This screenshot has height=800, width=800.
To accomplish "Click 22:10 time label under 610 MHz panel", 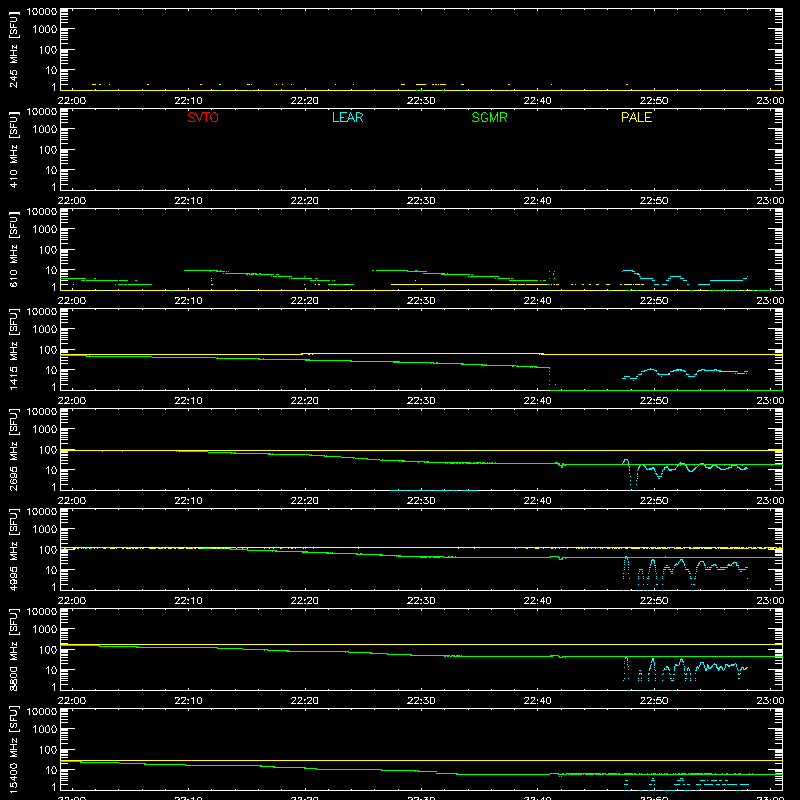I will pos(188,301).
